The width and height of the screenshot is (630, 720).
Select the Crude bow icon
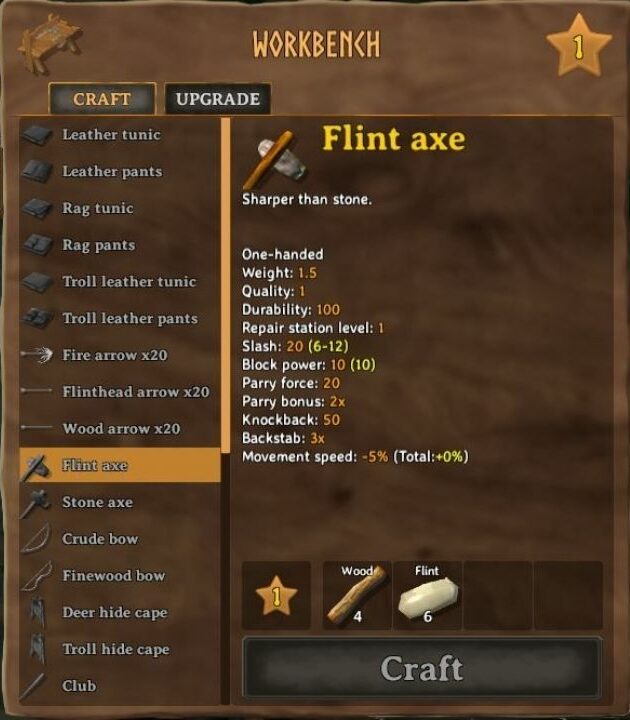pyautogui.click(x=37, y=538)
